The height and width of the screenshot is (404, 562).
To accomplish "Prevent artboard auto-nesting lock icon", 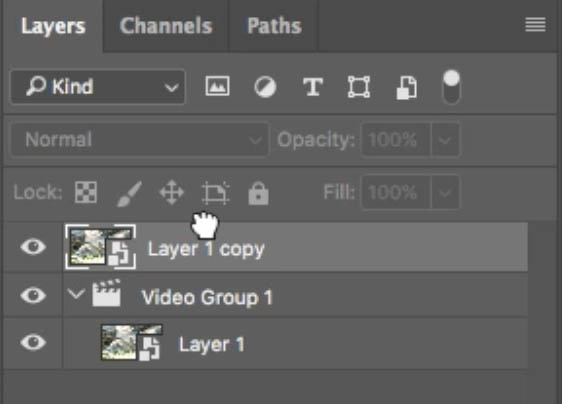I will coord(216,193).
